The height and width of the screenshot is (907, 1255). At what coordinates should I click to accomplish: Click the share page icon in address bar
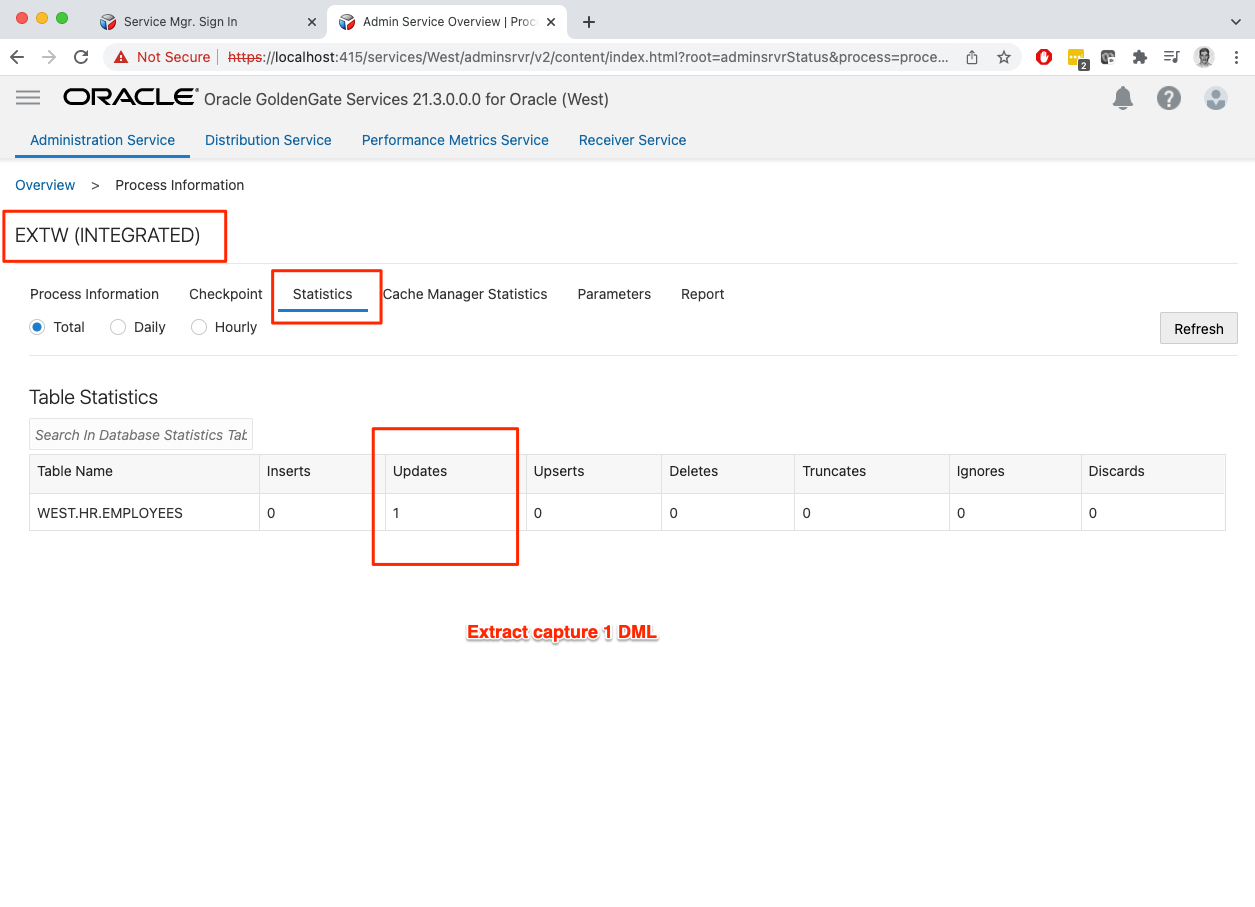pos(972,57)
